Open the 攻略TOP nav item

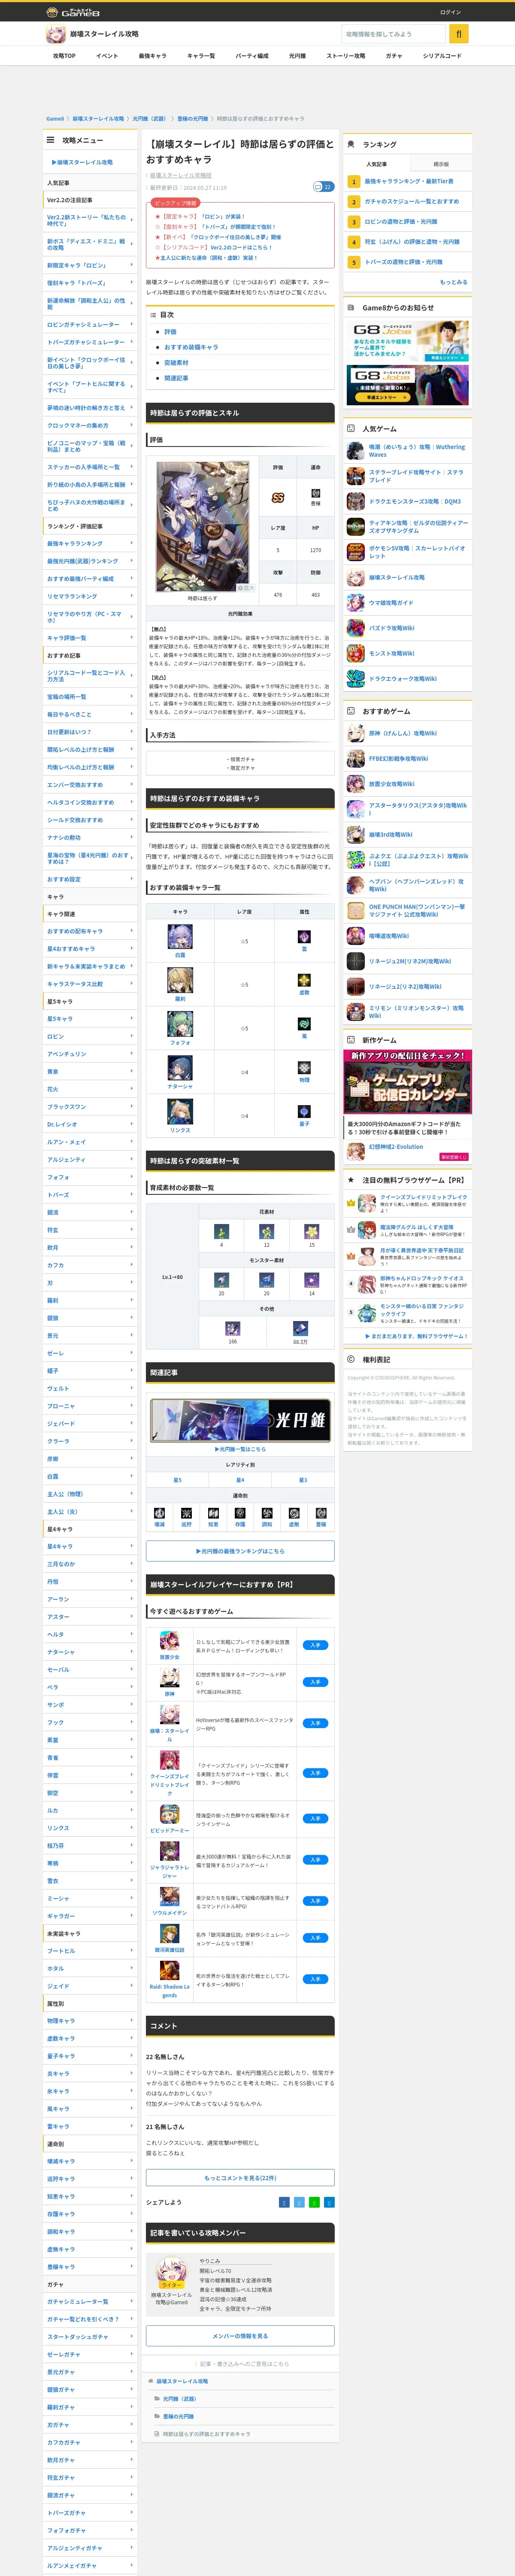pyautogui.click(x=64, y=56)
